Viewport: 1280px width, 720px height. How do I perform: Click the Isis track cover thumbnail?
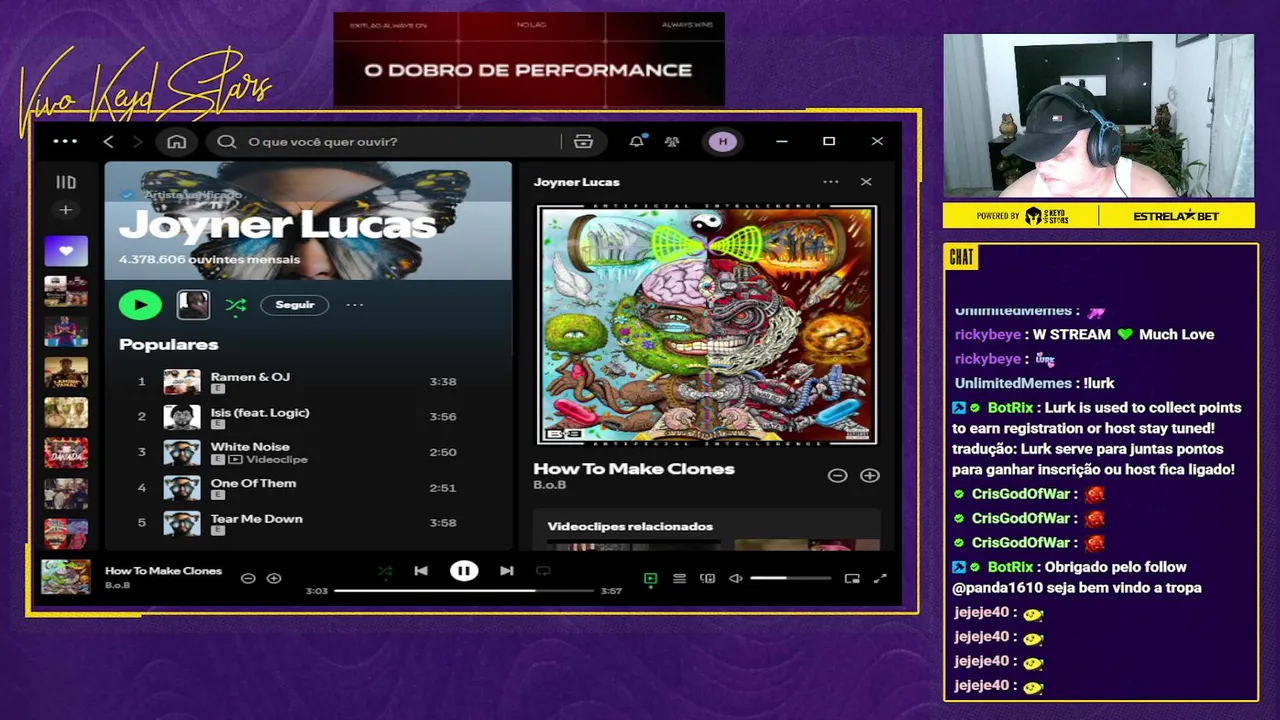pyautogui.click(x=182, y=417)
